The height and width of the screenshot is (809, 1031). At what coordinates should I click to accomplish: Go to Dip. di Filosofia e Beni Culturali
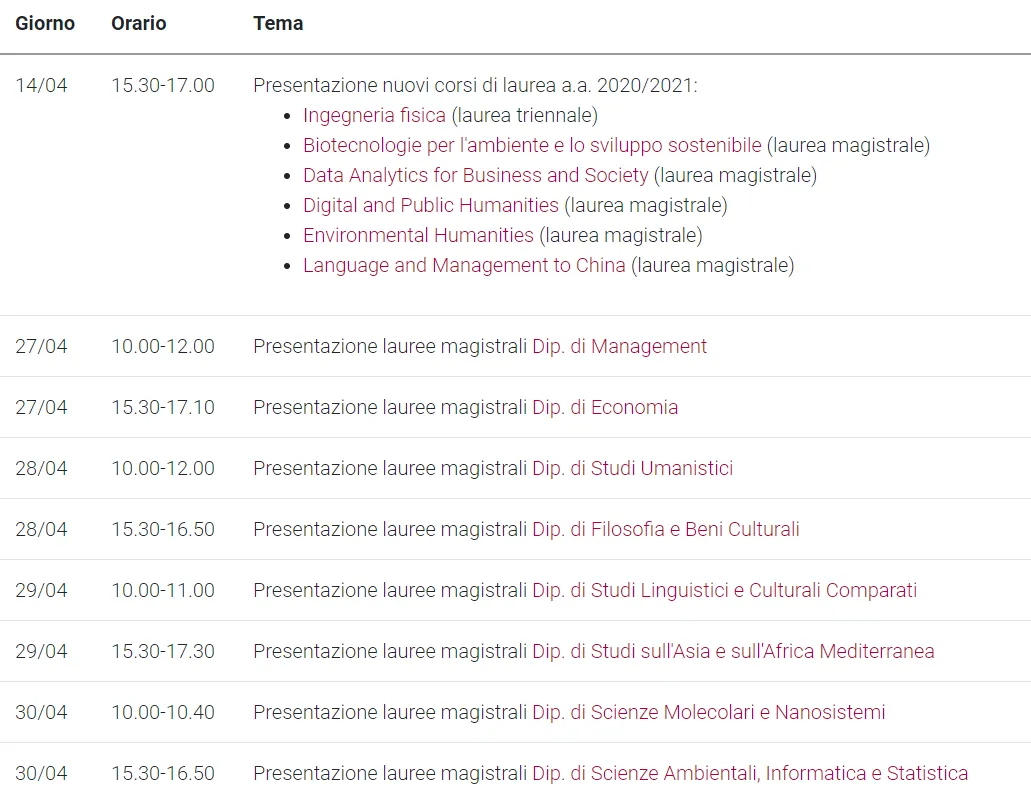click(x=665, y=529)
